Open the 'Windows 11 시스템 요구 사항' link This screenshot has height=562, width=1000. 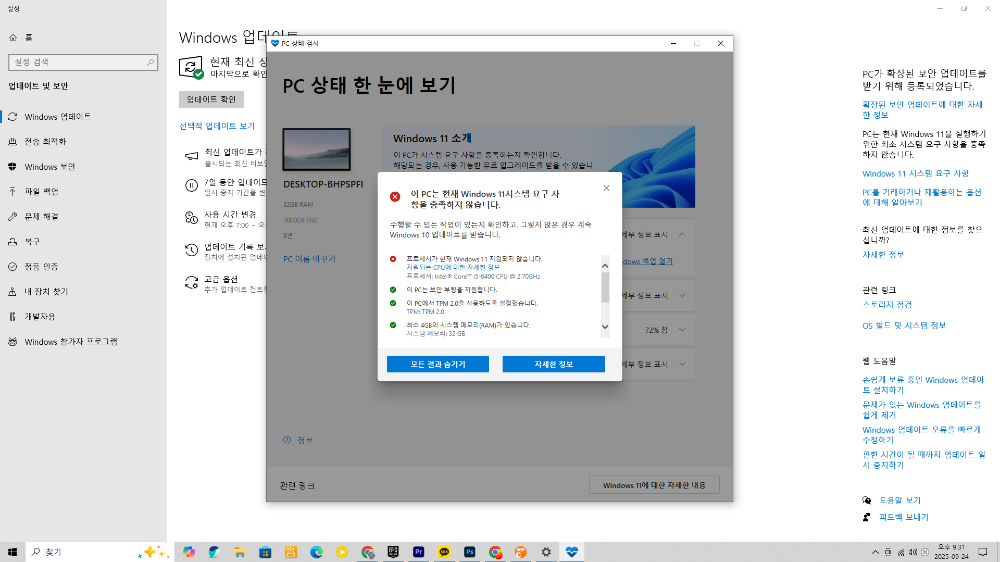(x=915, y=174)
